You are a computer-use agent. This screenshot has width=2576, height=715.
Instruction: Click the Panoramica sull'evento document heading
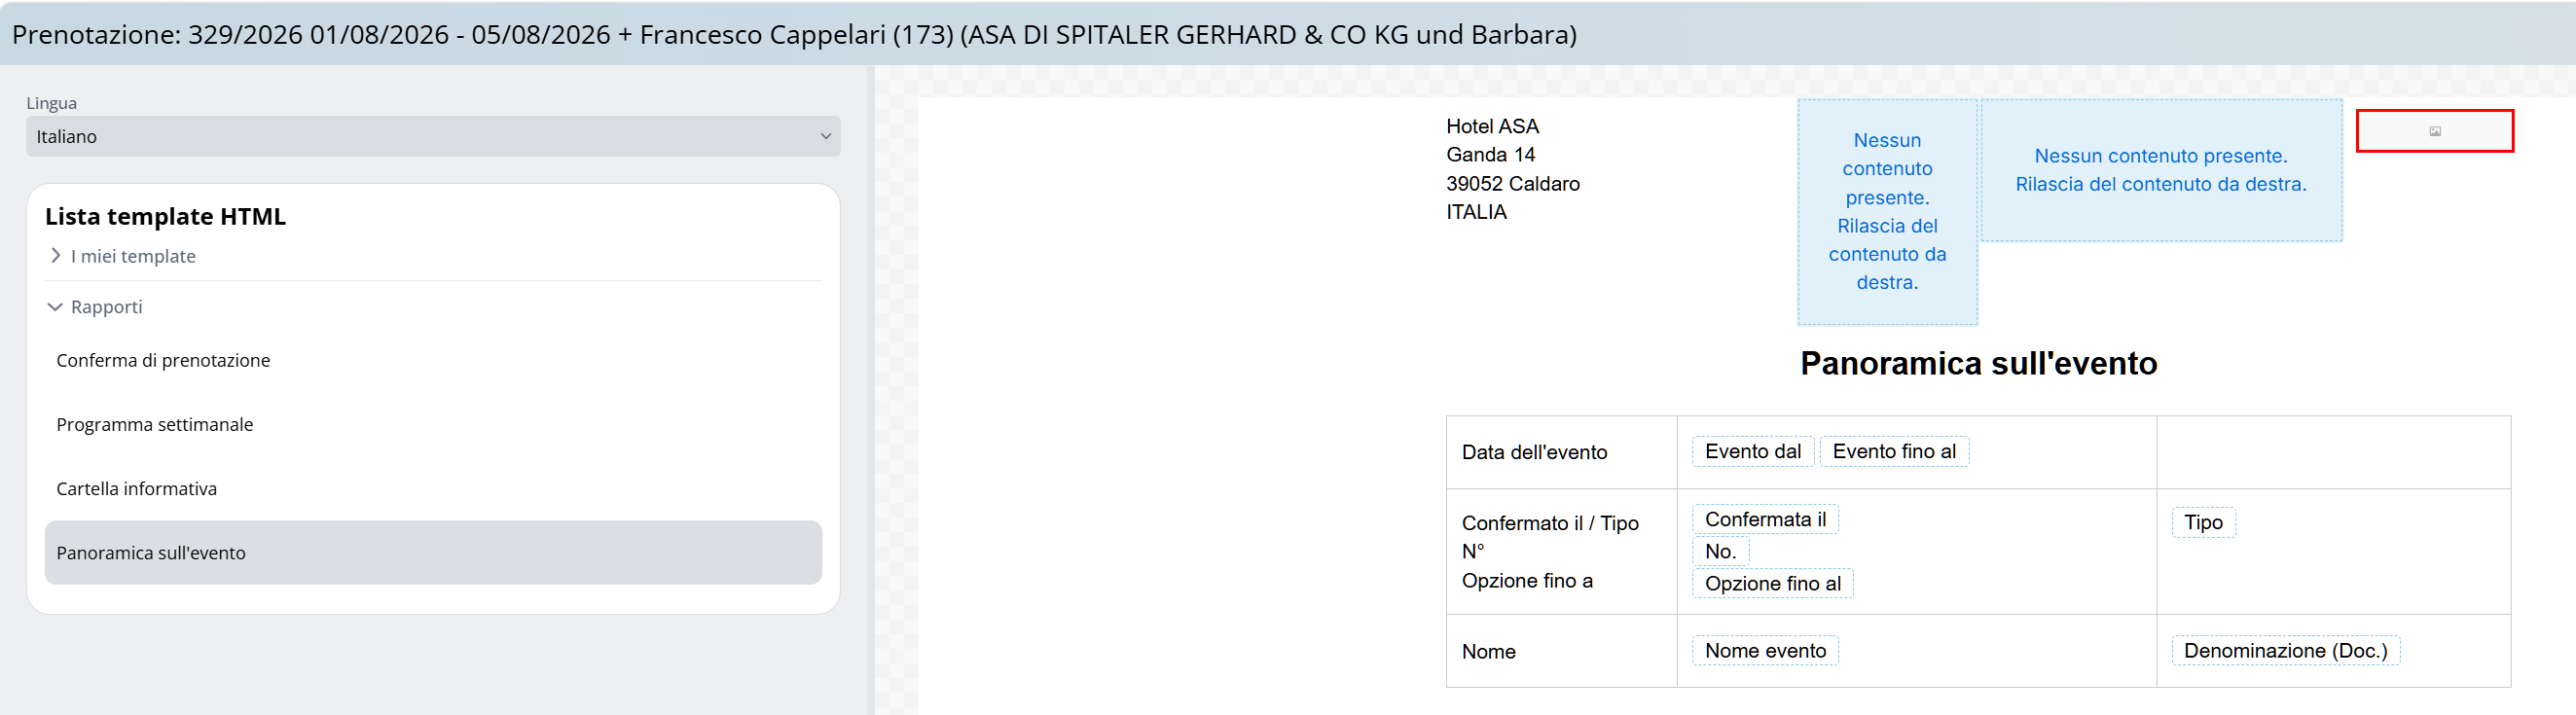click(x=1978, y=363)
